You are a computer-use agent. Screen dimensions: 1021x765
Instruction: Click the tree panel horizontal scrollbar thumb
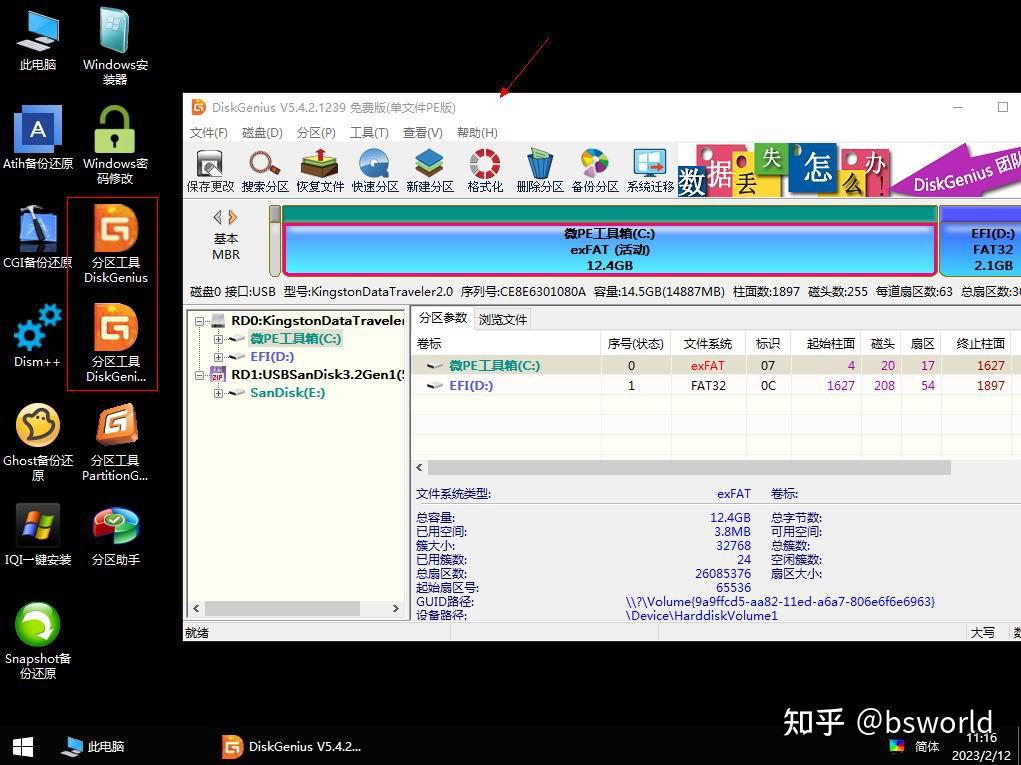[x=283, y=608]
